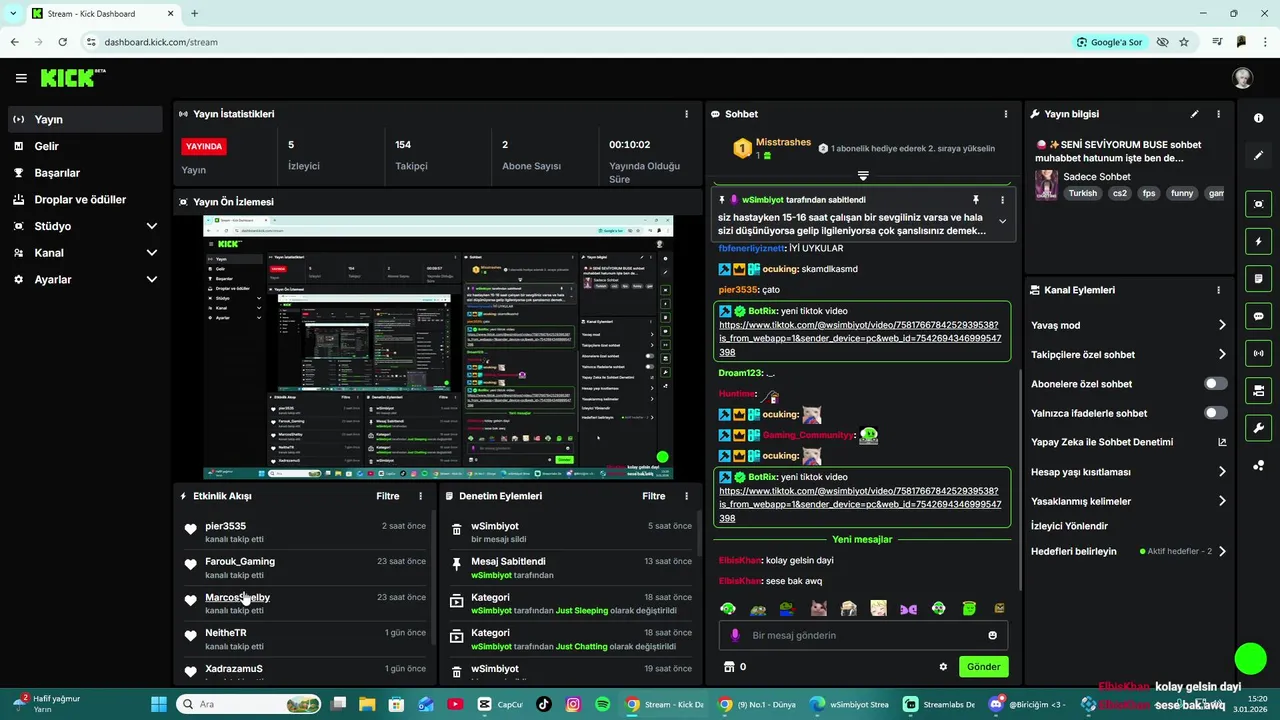Go to Yayın in left sidebar
The height and width of the screenshot is (720, 1280).
pyautogui.click(x=85, y=119)
